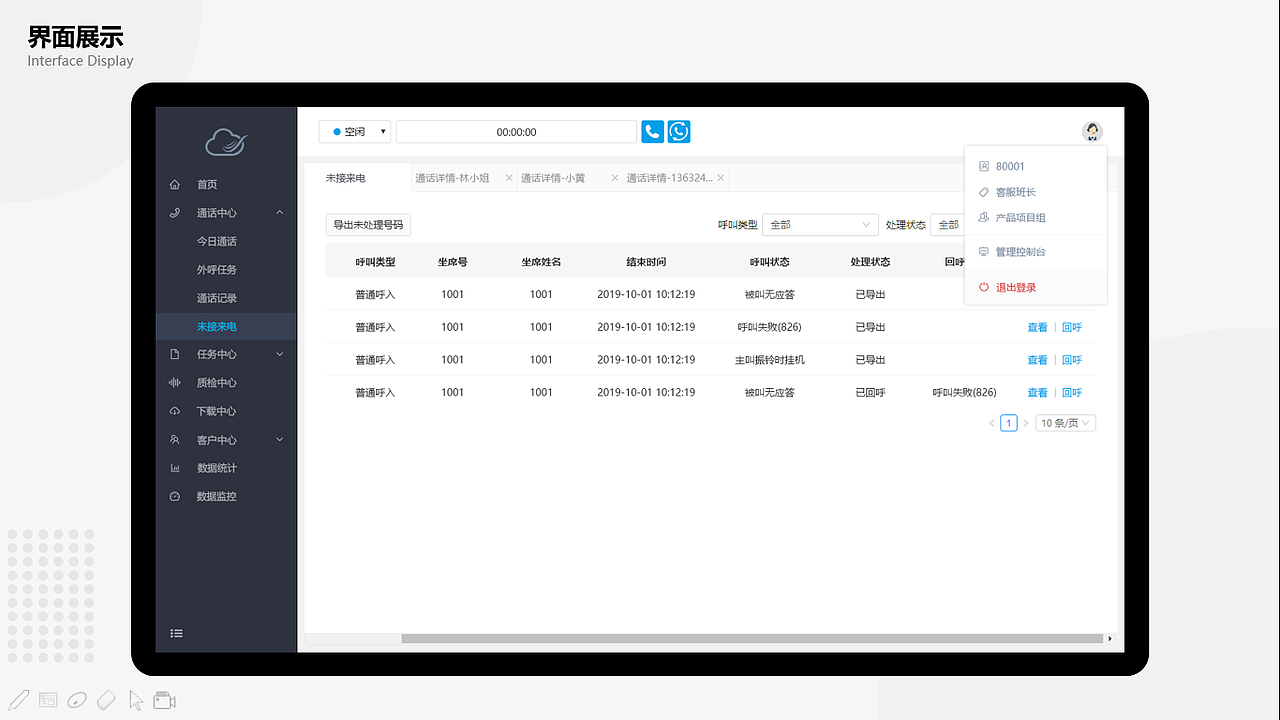Open the 10条/页 page size selector
The width and height of the screenshot is (1280, 720).
click(x=1064, y=422)
